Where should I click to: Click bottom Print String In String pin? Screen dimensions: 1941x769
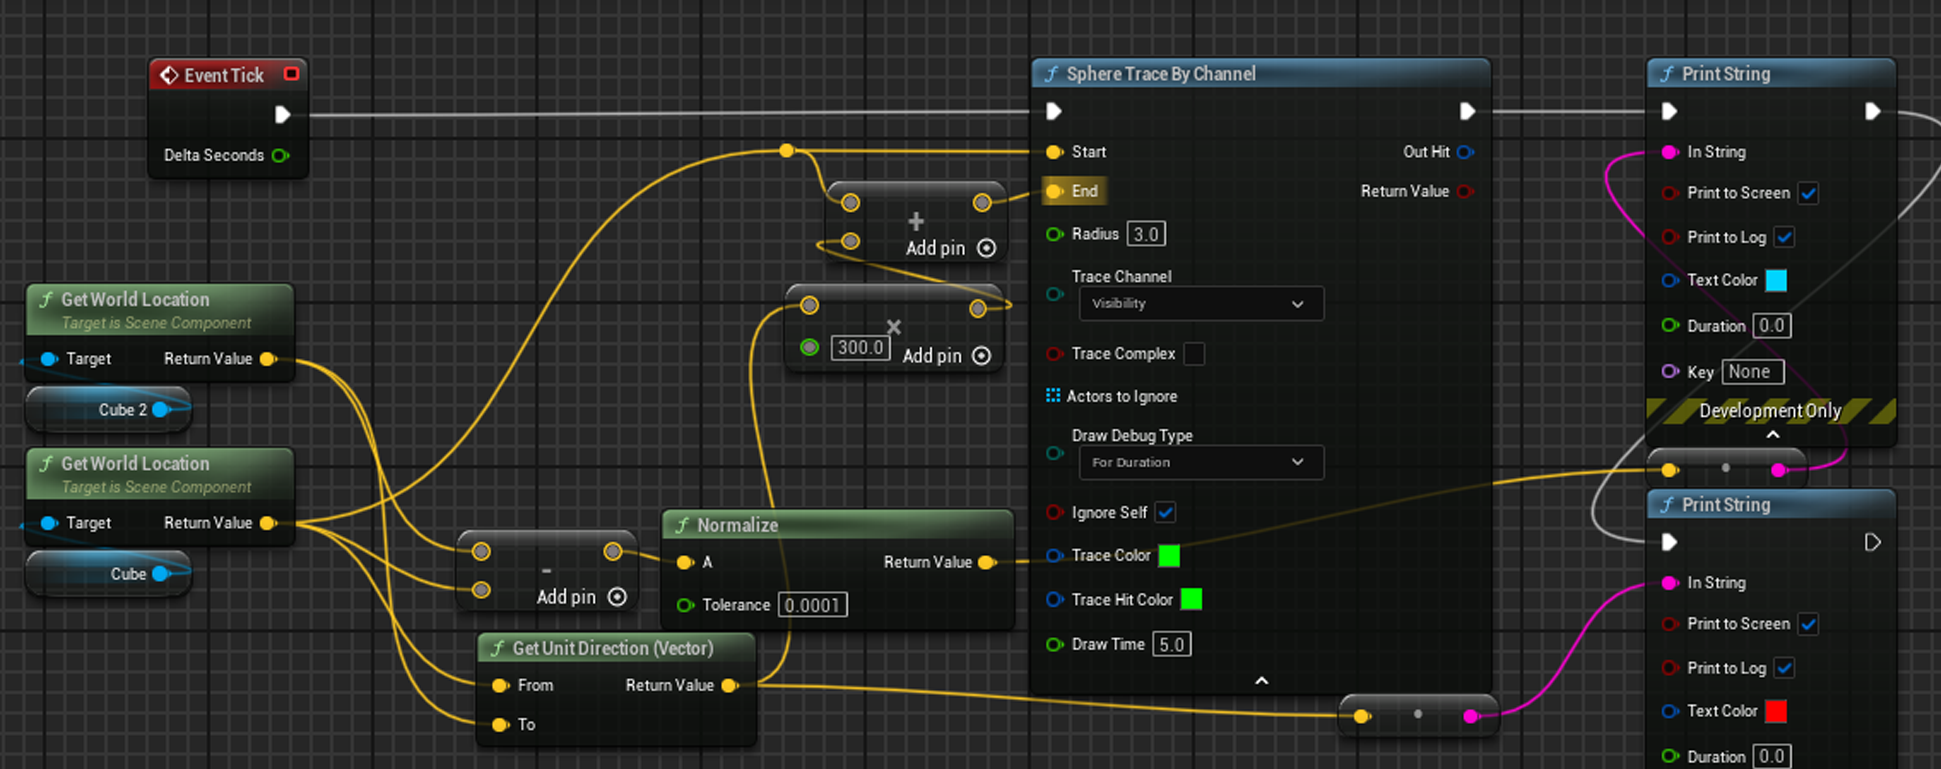coord(1669,583)
